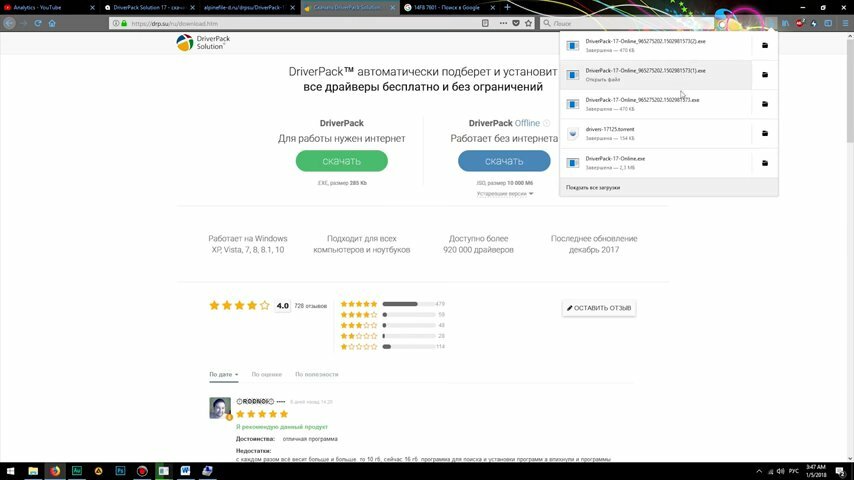Save page to Pocket
The width and height of the screenshot is (854, 480).
[516, 23]
